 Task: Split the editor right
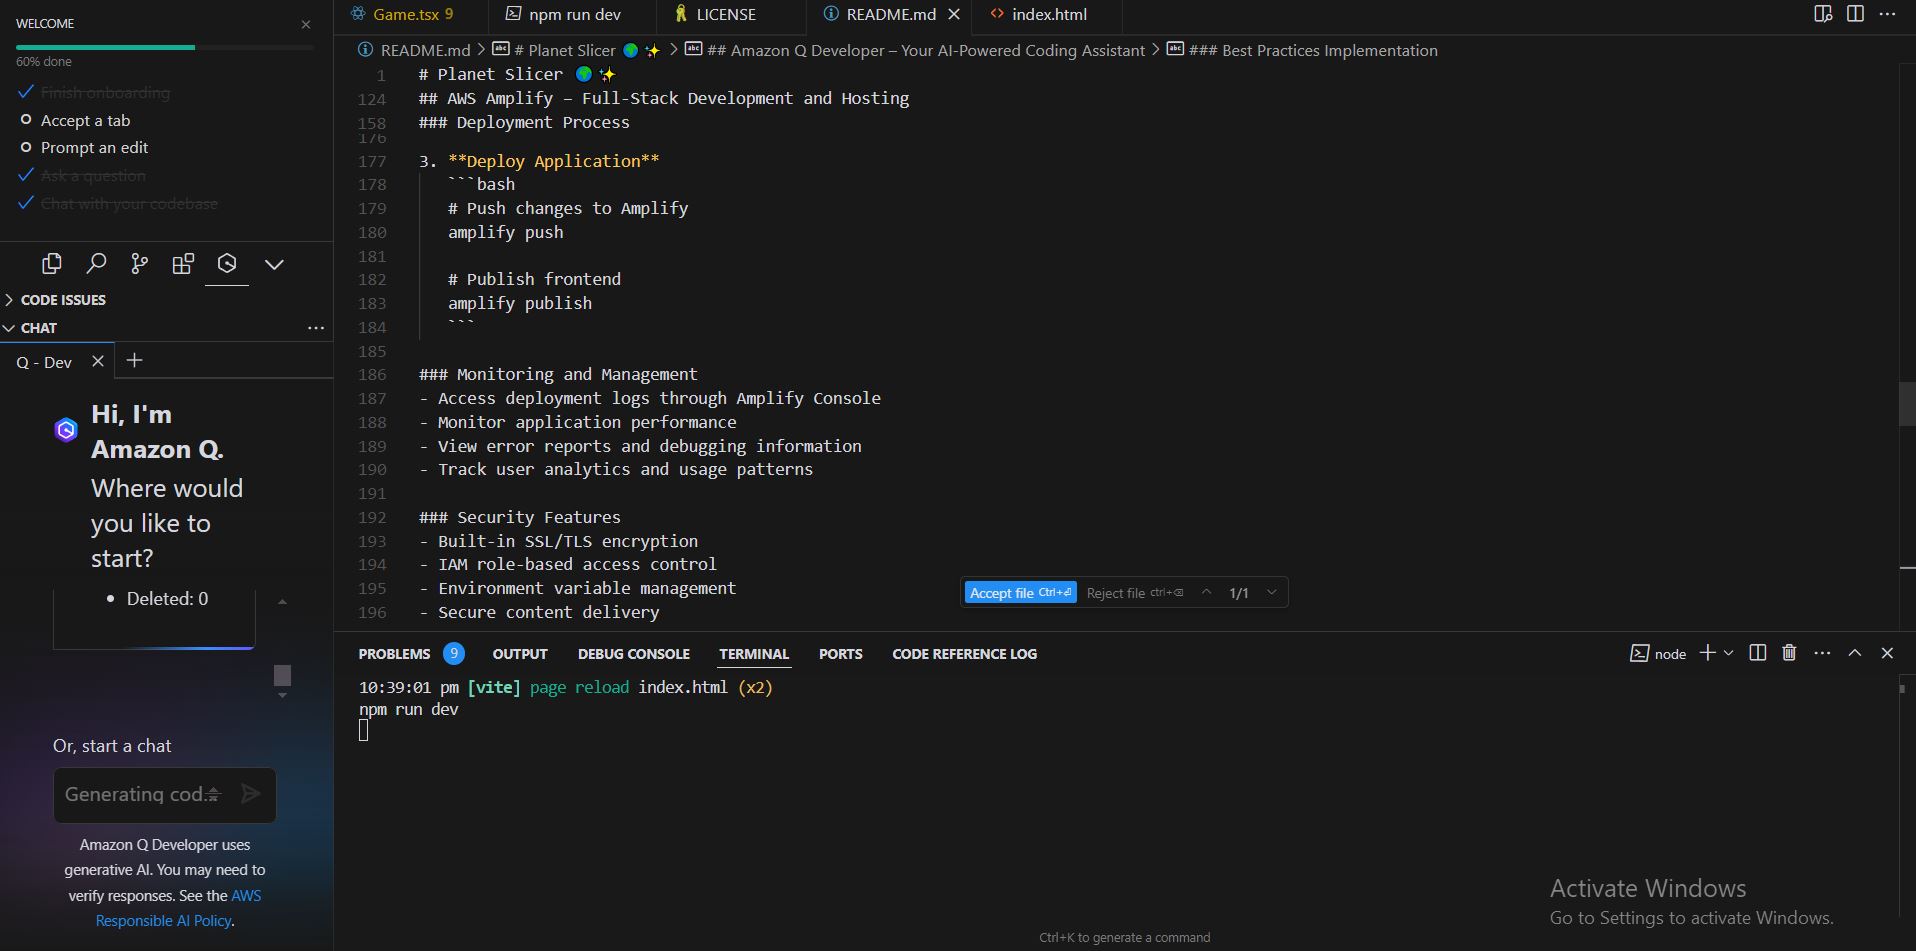tap(1855, 14)
